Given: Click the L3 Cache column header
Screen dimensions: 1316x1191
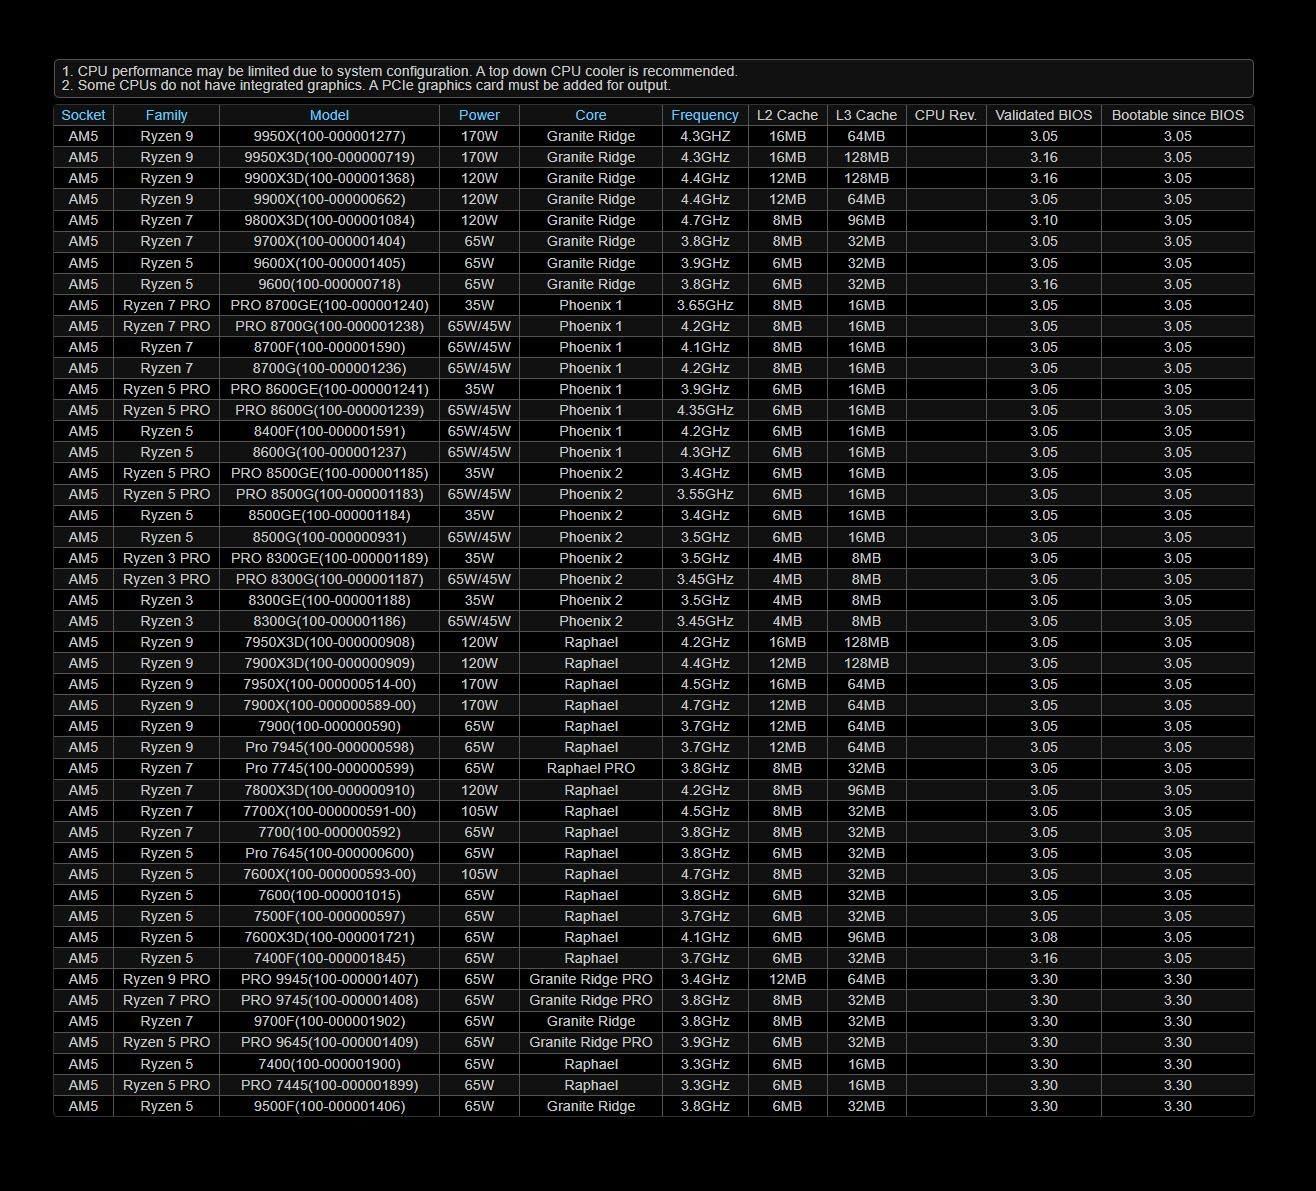Looking at the screenshot, I should click(x=866, y=115).
